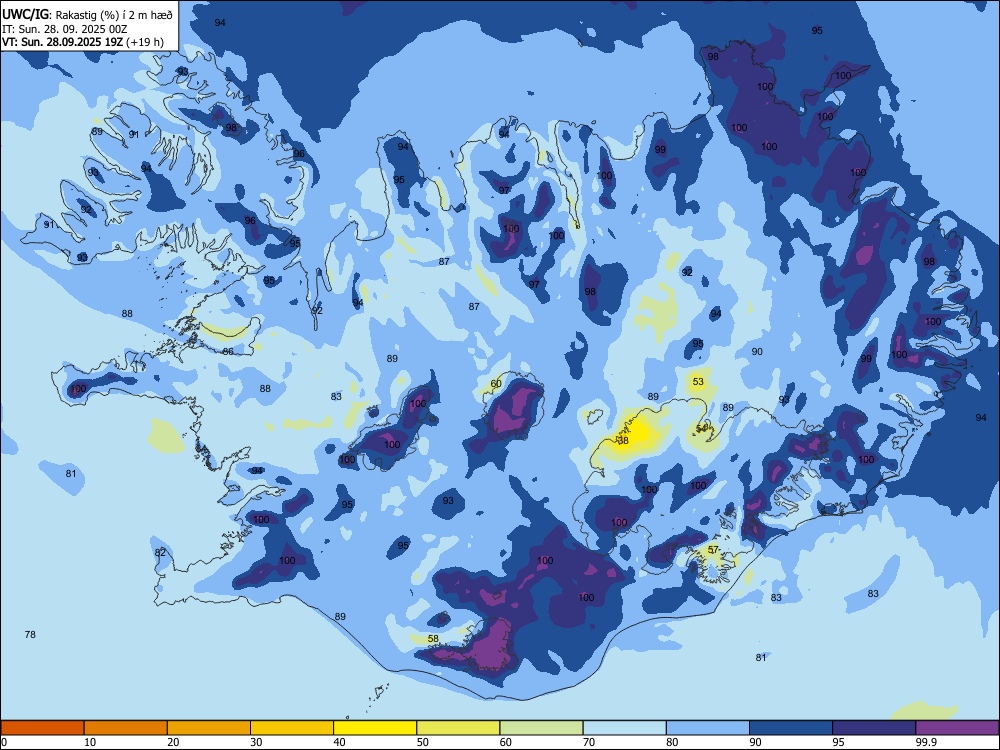Click the '70' legend tick label

click(589, 742)
